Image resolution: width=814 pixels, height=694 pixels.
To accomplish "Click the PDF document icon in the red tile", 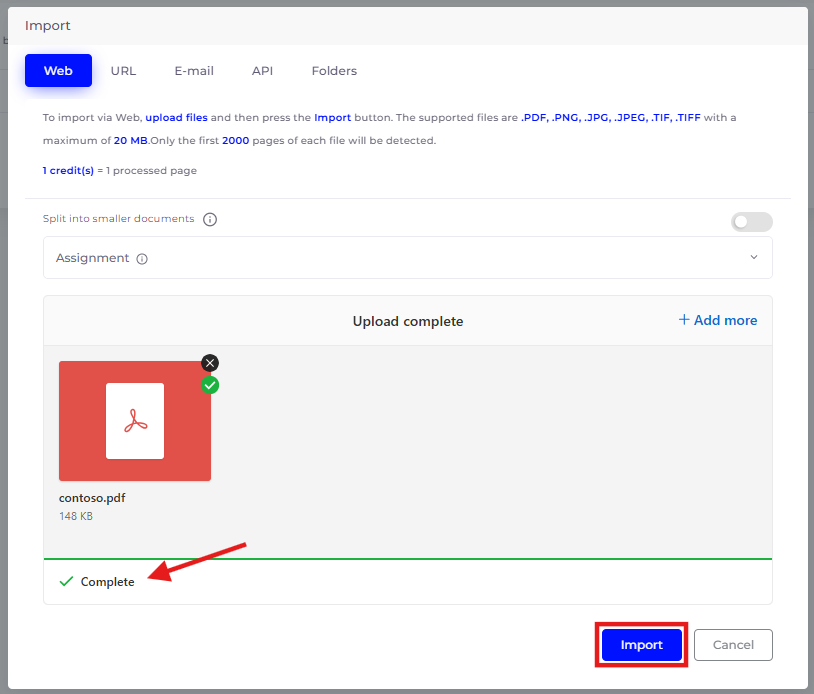I will (x=135, y=421).
